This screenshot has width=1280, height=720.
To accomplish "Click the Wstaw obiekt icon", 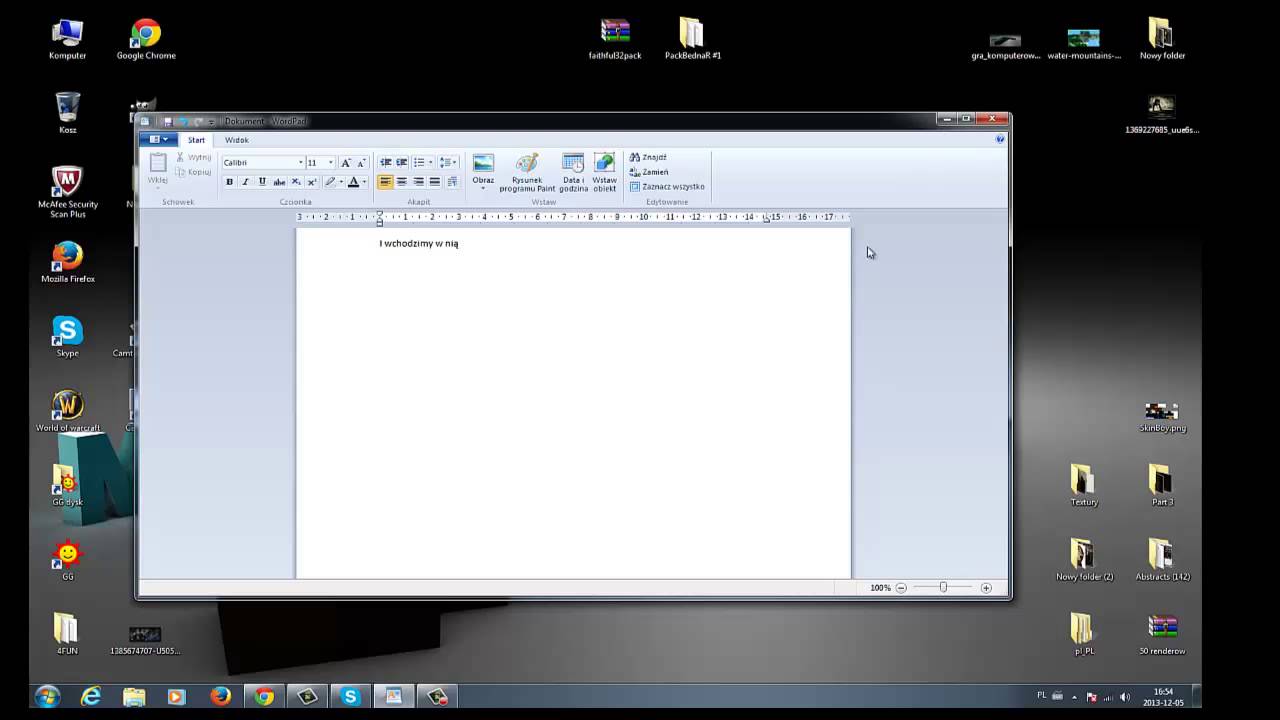I will [x=604, y=172].
